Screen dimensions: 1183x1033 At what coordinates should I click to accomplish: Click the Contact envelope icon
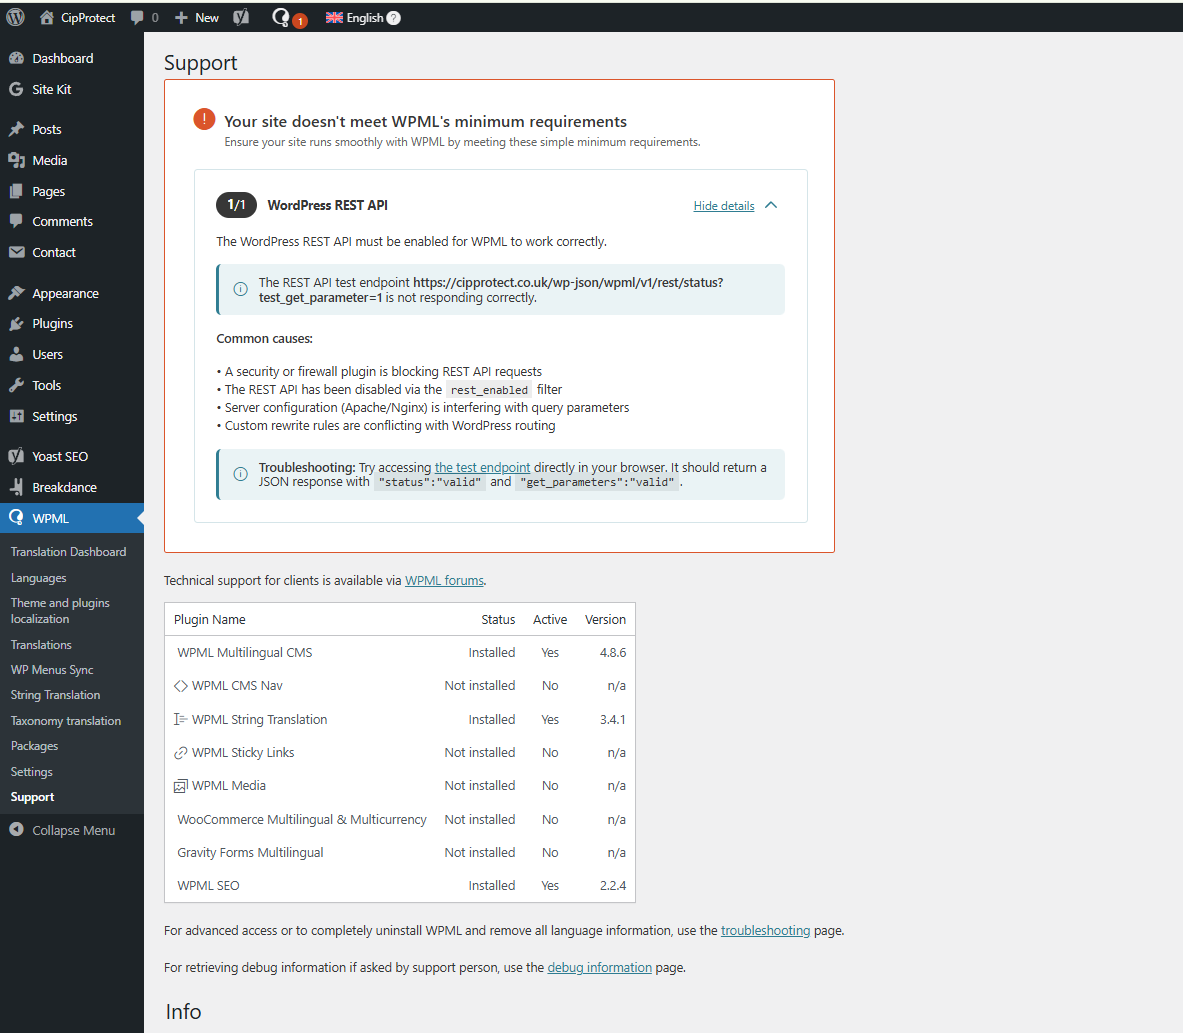(x=17, y=252)
